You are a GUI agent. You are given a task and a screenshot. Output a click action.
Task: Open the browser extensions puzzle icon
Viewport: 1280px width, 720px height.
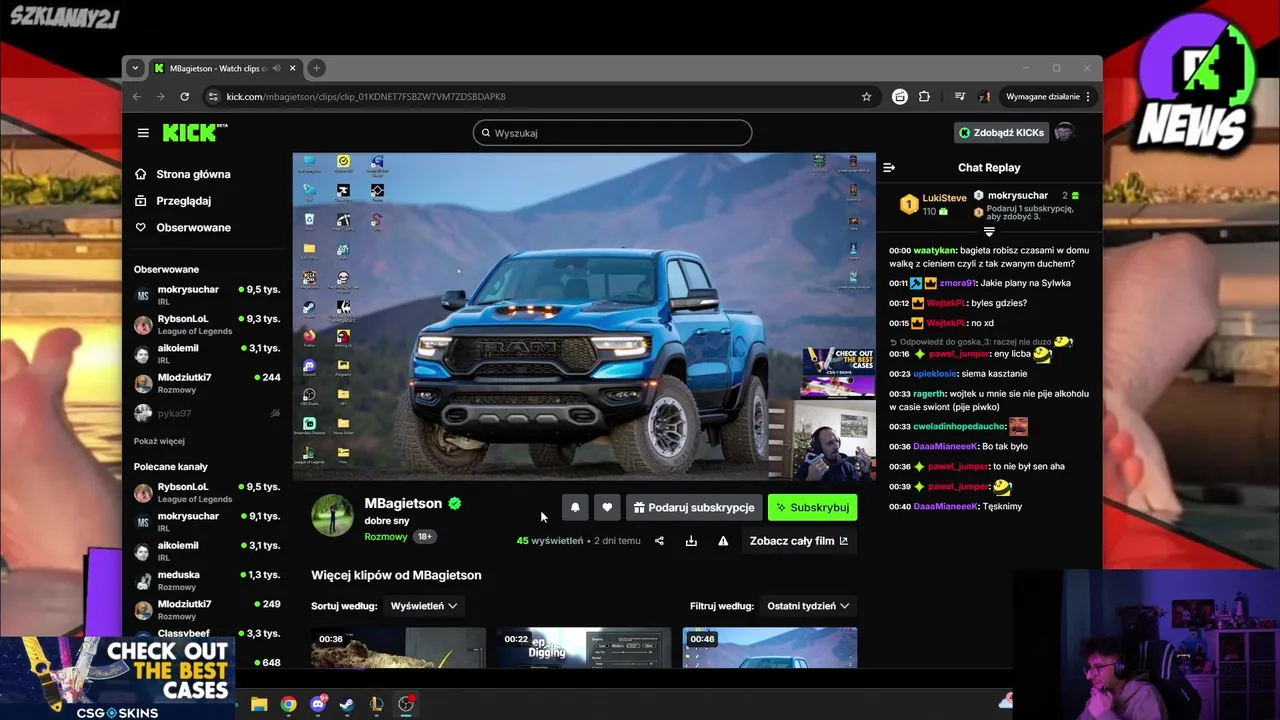(924, 97)
